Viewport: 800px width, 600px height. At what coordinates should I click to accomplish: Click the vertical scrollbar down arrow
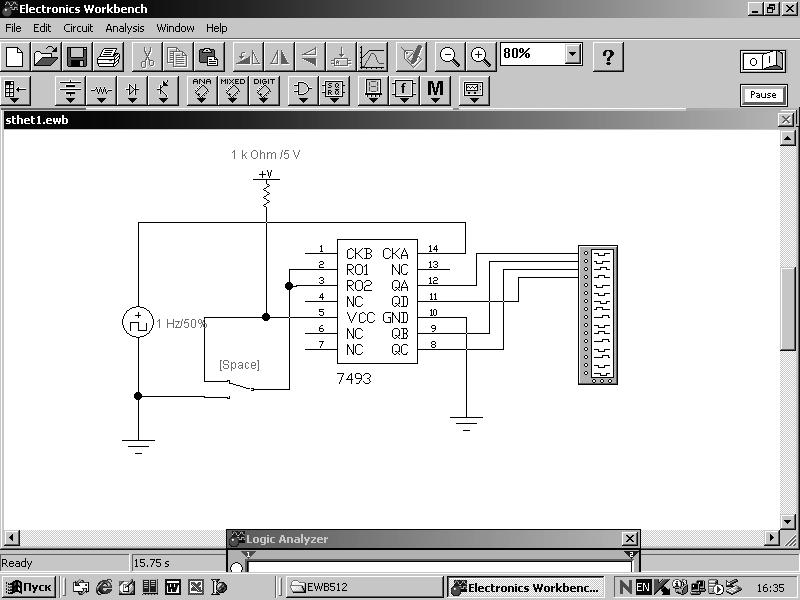point(787,521)
